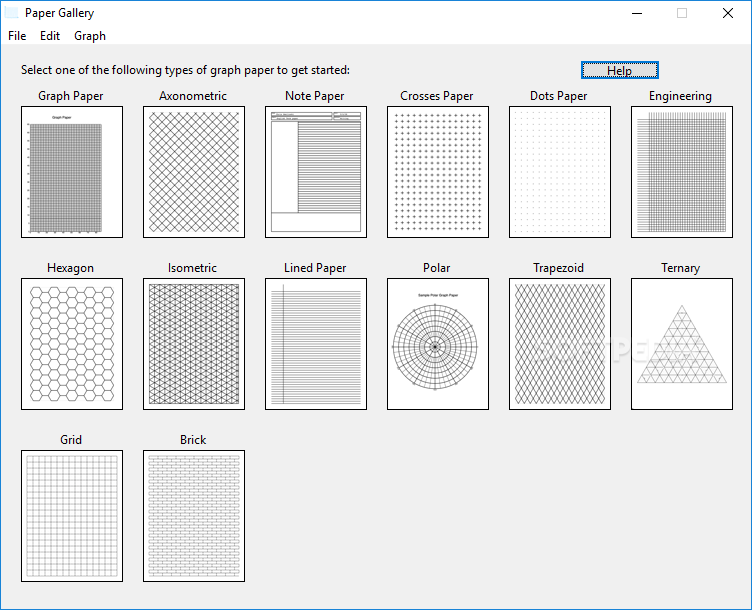
Task: Click the Paper Gallery title bar icon
Action: (x=12, y=13)
